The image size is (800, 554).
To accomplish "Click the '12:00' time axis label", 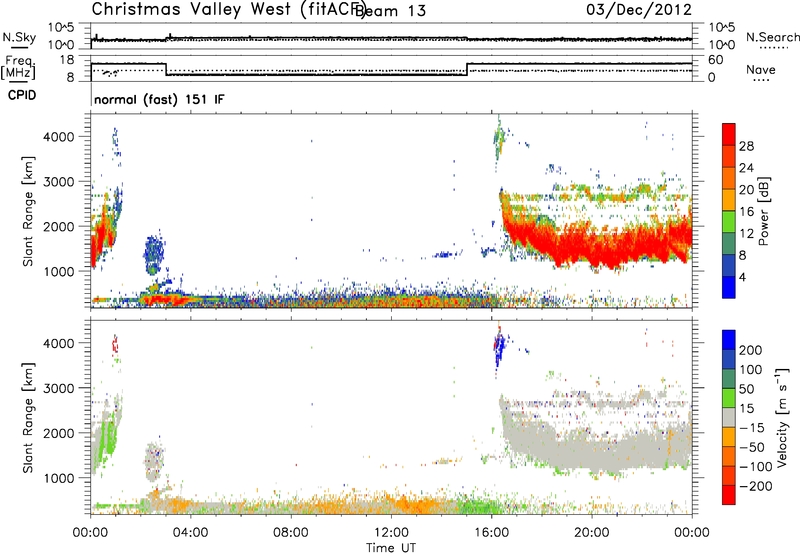I will click(x=391, y=533).
